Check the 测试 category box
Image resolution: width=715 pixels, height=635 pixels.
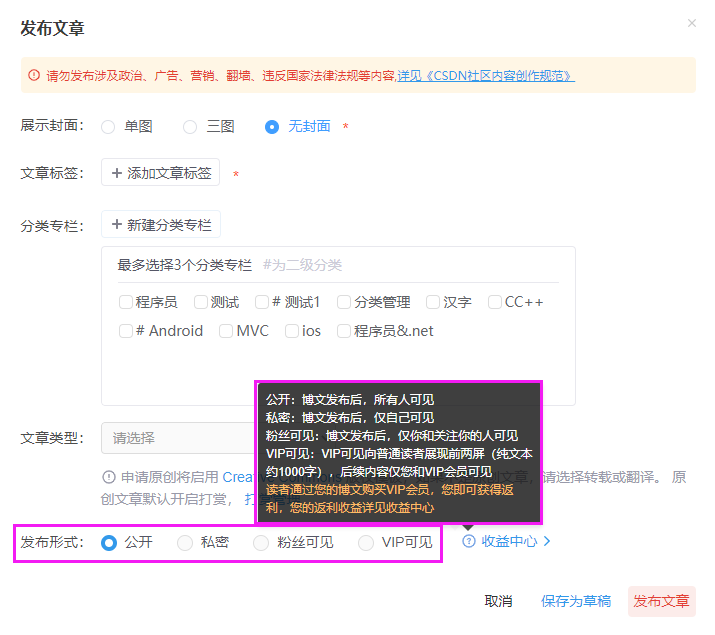201,302
